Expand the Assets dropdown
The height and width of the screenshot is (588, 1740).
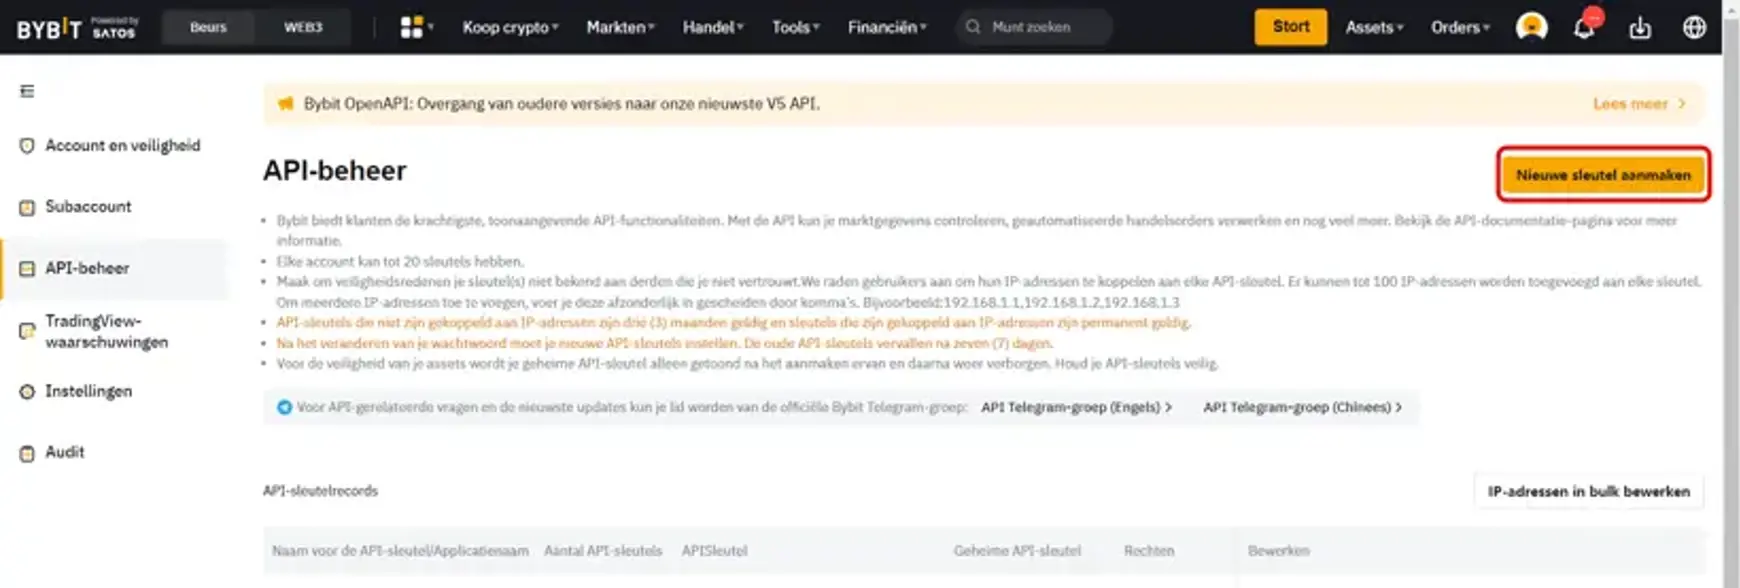point(1372,27)
